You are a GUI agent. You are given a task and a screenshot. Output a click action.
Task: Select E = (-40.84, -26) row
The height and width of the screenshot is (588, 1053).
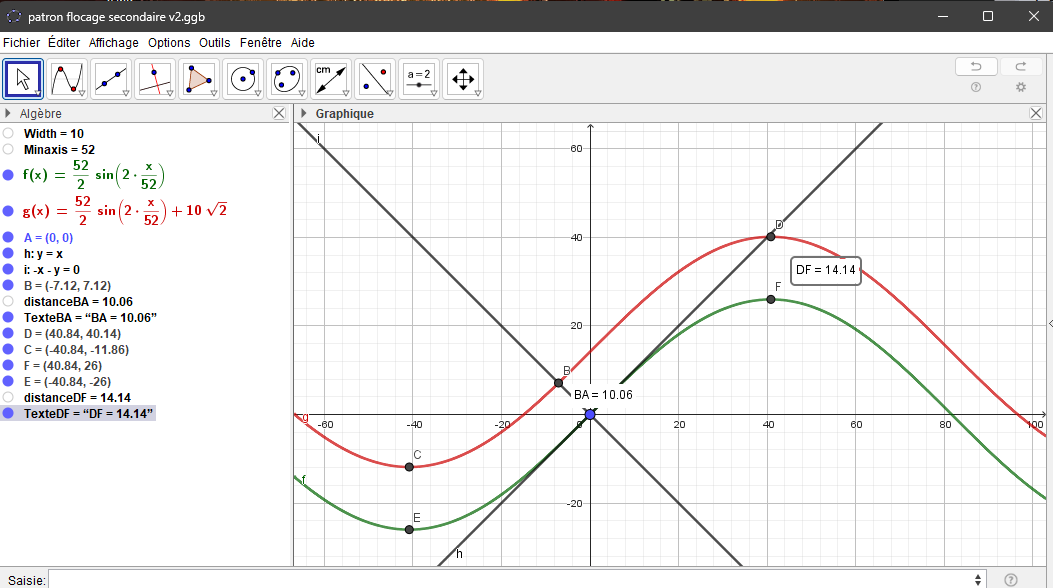point(67,382)
